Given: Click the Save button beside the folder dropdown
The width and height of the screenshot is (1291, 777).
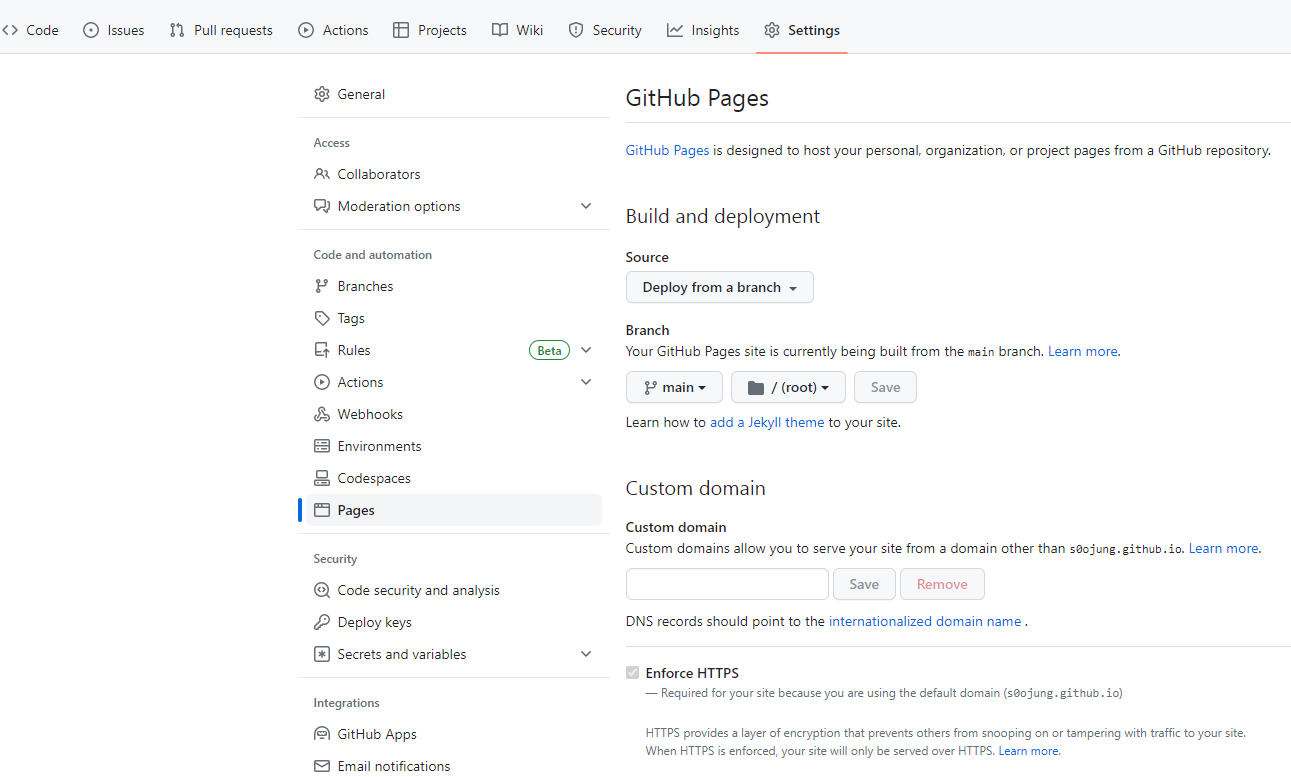Looking at the screenshot, I should point(885,387).
